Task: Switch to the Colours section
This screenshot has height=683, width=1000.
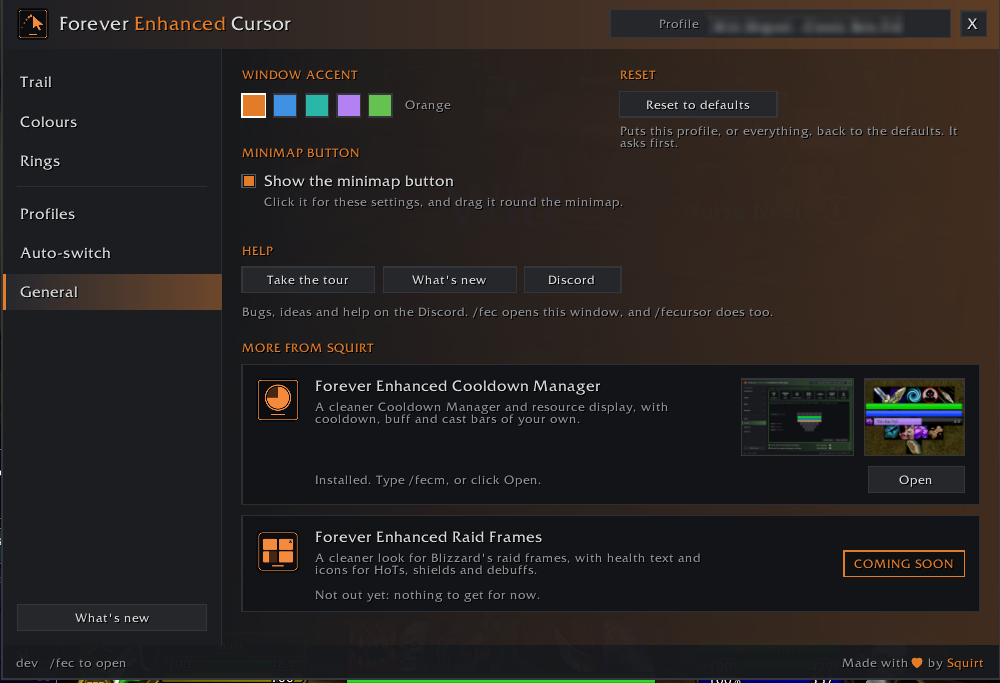Action: (x=112, y=122)
